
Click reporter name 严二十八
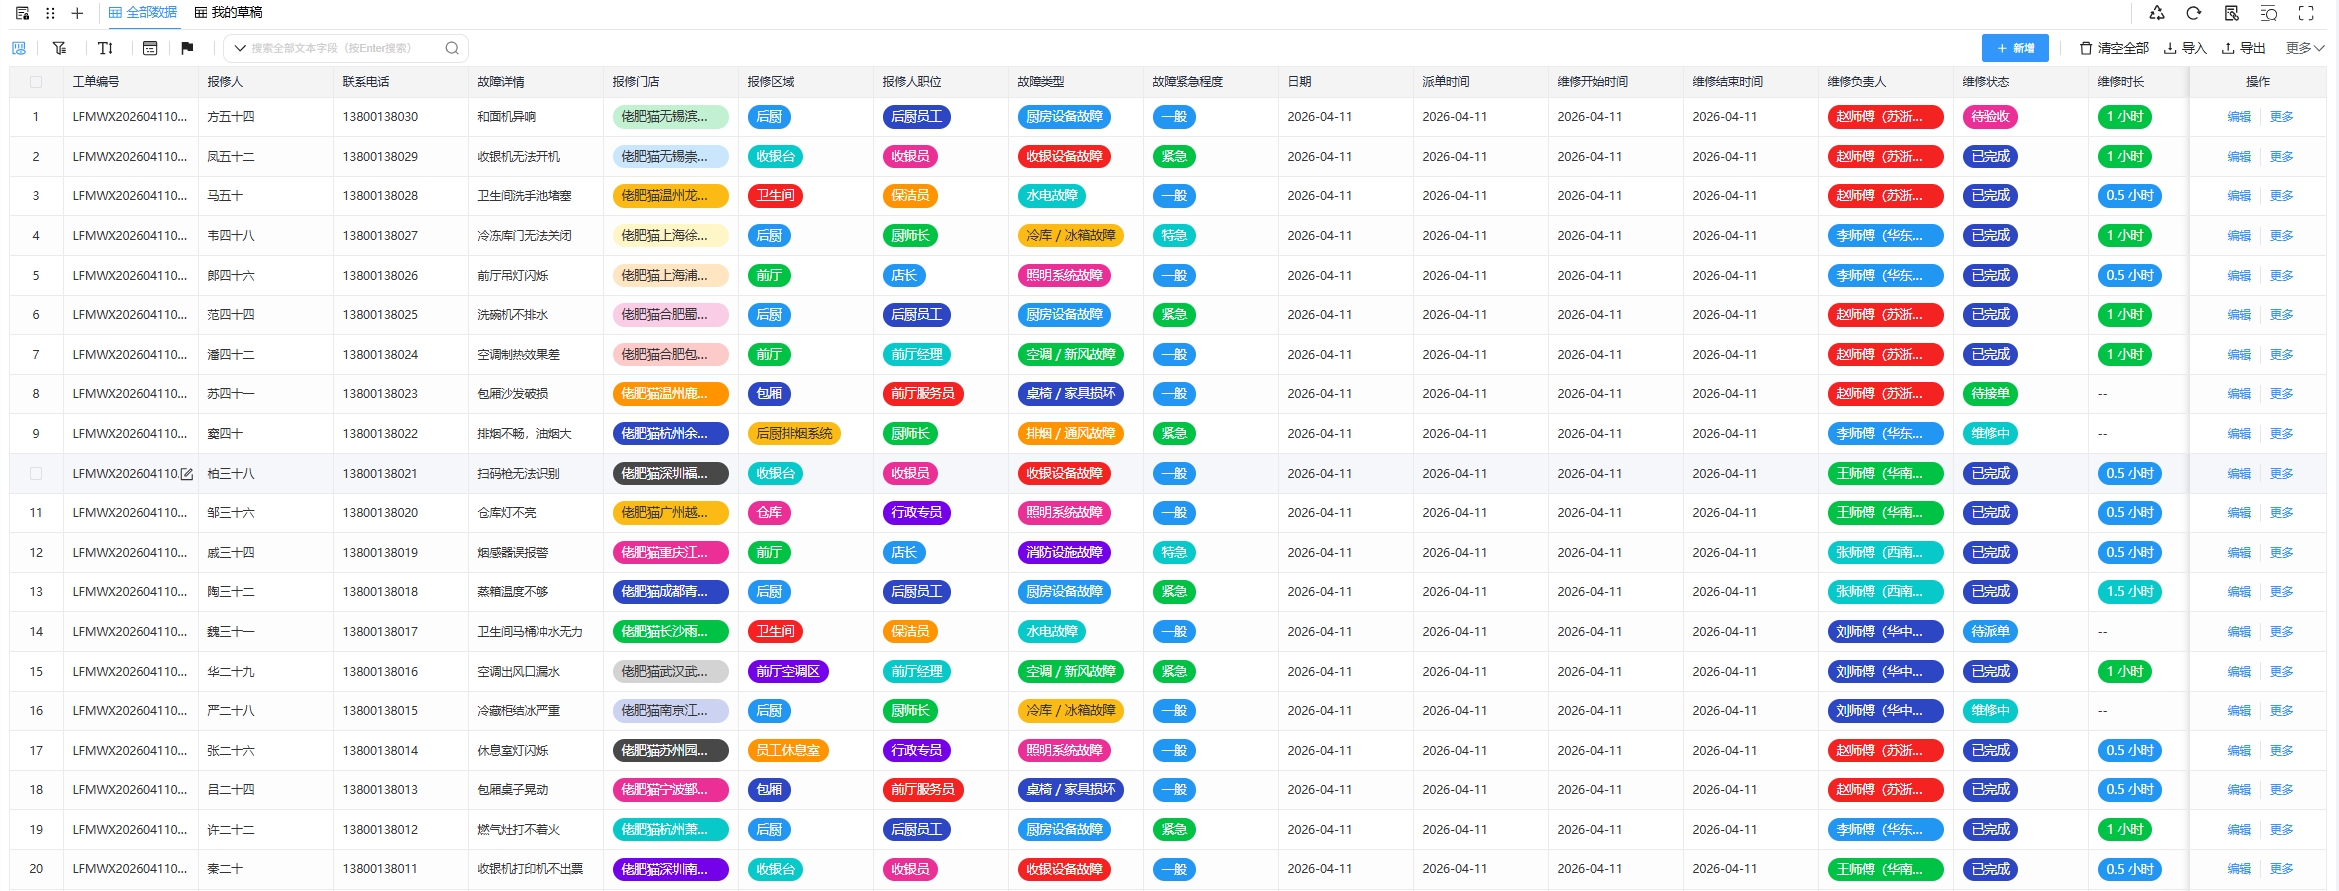[x=231, y=711]
